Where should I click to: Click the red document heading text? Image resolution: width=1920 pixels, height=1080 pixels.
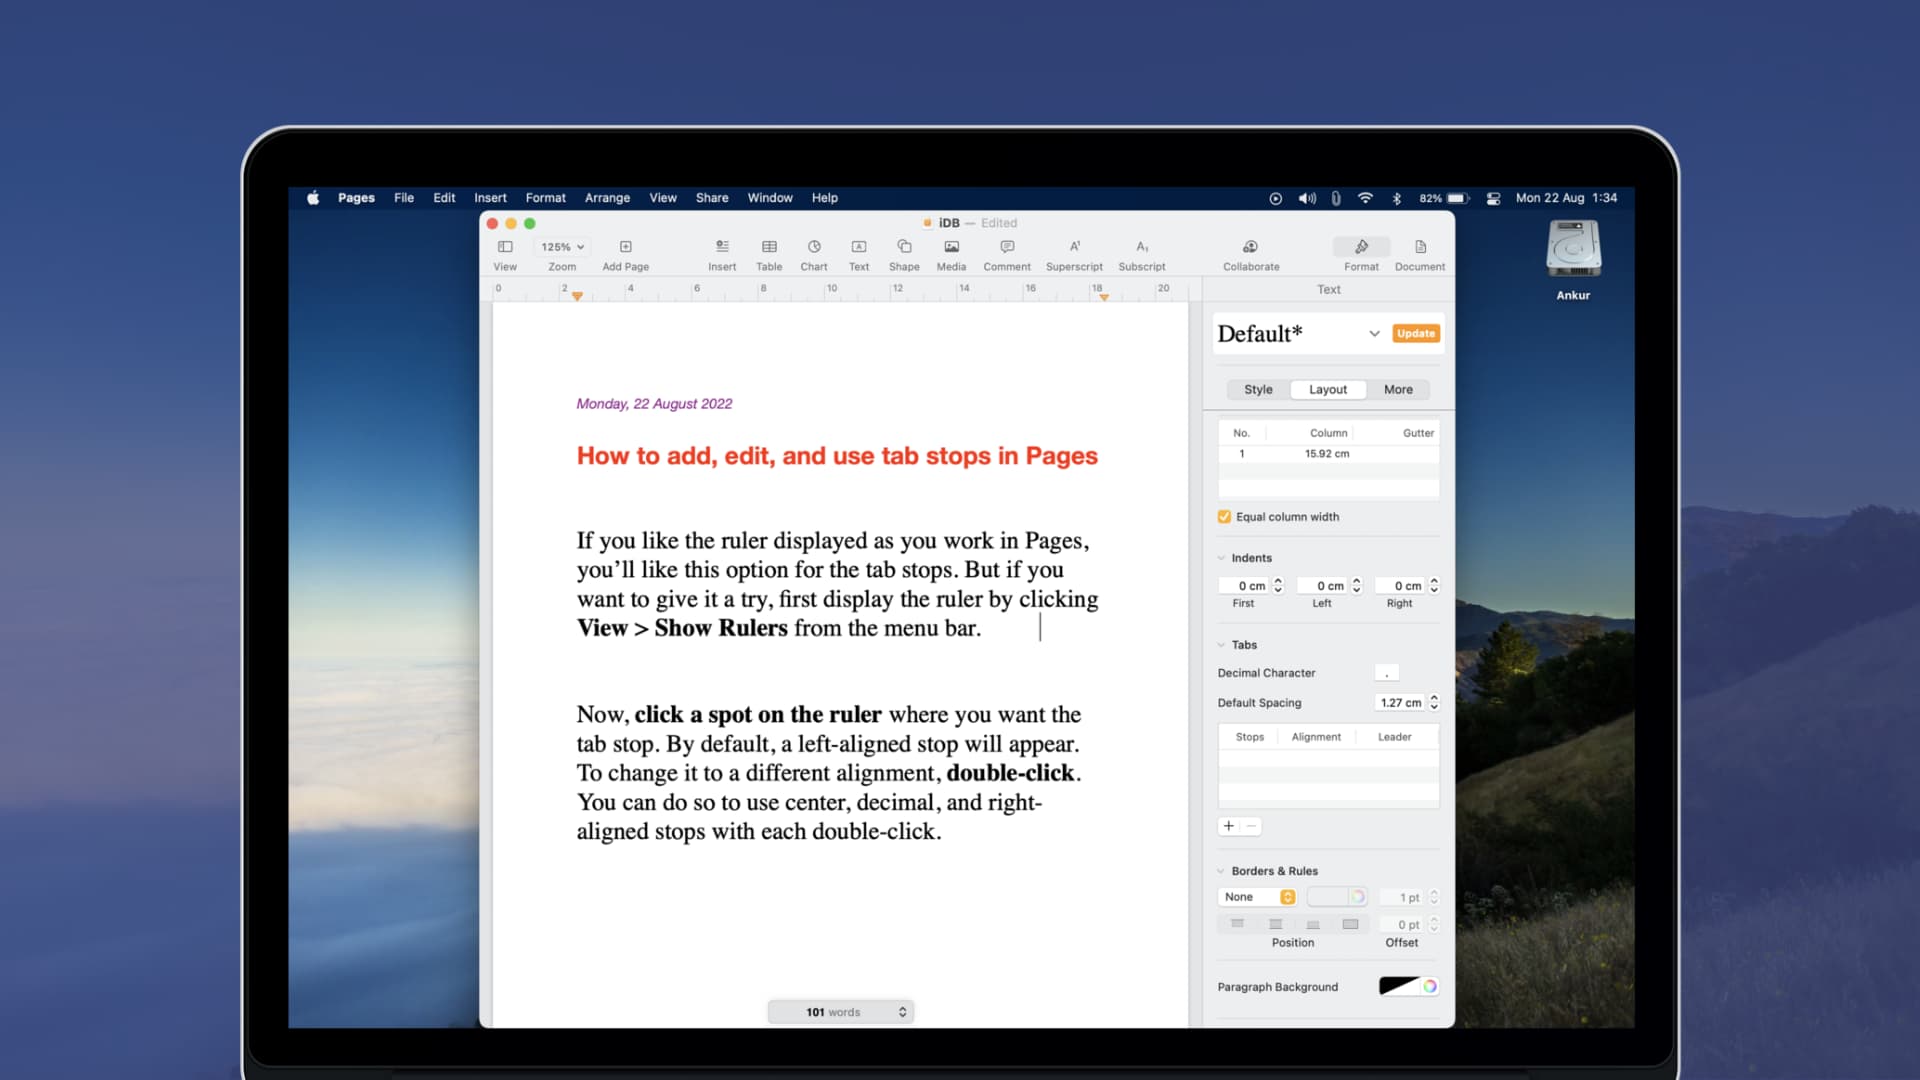(x=837, y=456)
